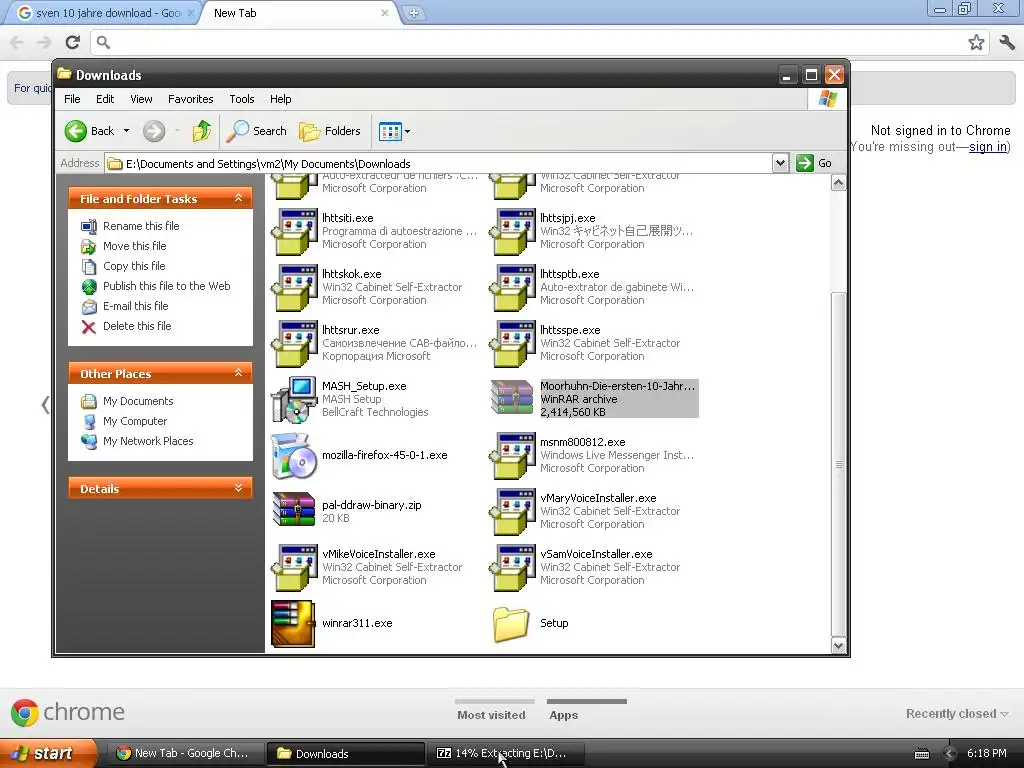Select lhttsptb.exe icon
Image resolution: width=1024 pixels, height=768 pixels.
pyautogui.click(x=513, y=287)
